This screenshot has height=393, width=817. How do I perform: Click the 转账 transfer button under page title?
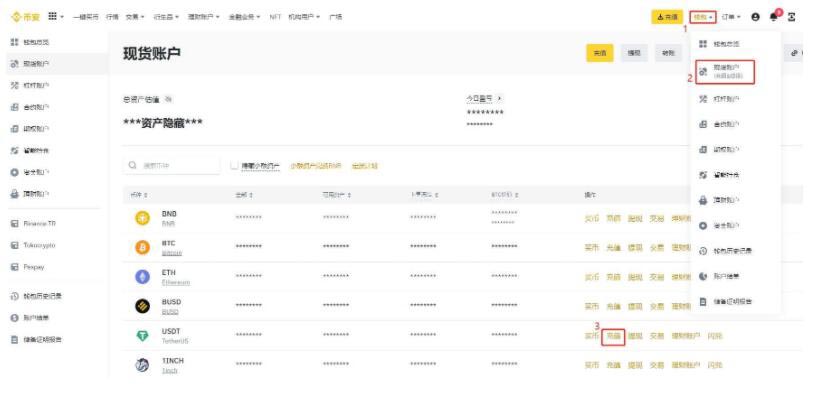(669, 53)
